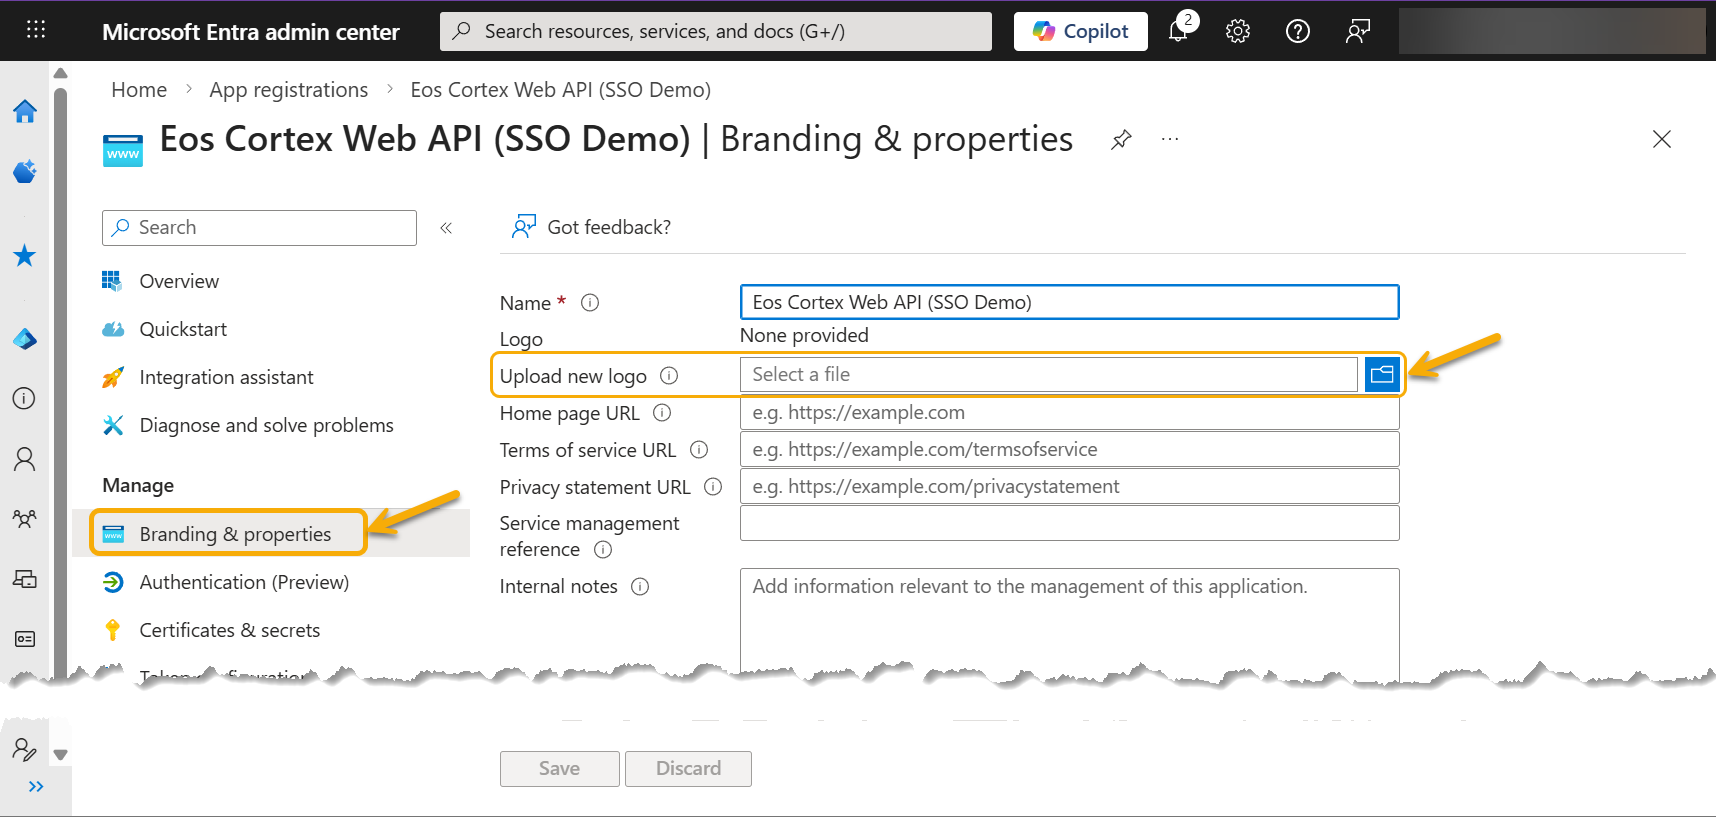Open the Devices icon in left rail

coord(25,579)
